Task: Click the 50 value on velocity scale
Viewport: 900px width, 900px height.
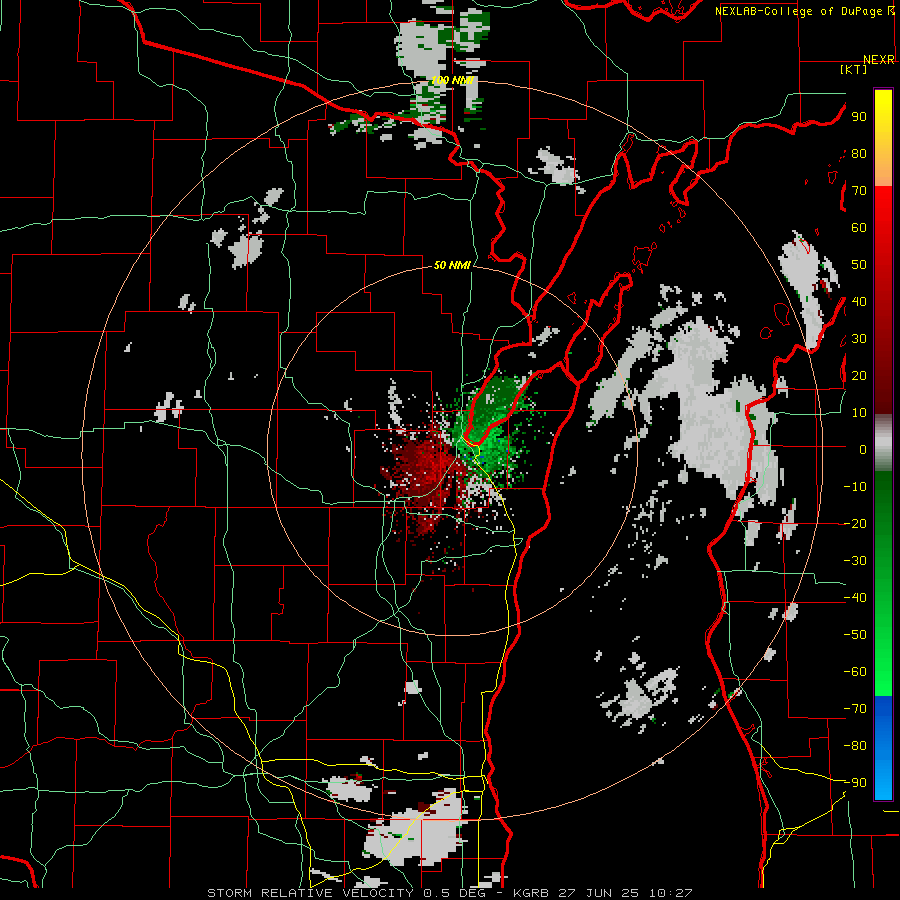Action: (859, 265)
